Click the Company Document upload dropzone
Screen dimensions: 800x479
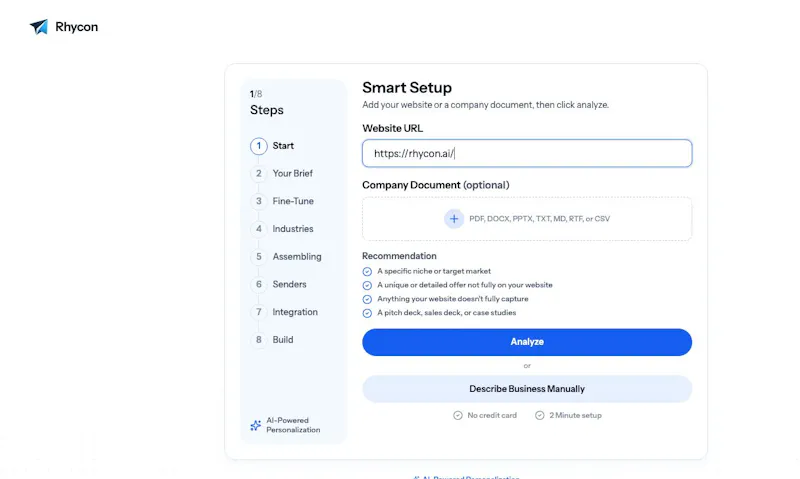[527, 219]
